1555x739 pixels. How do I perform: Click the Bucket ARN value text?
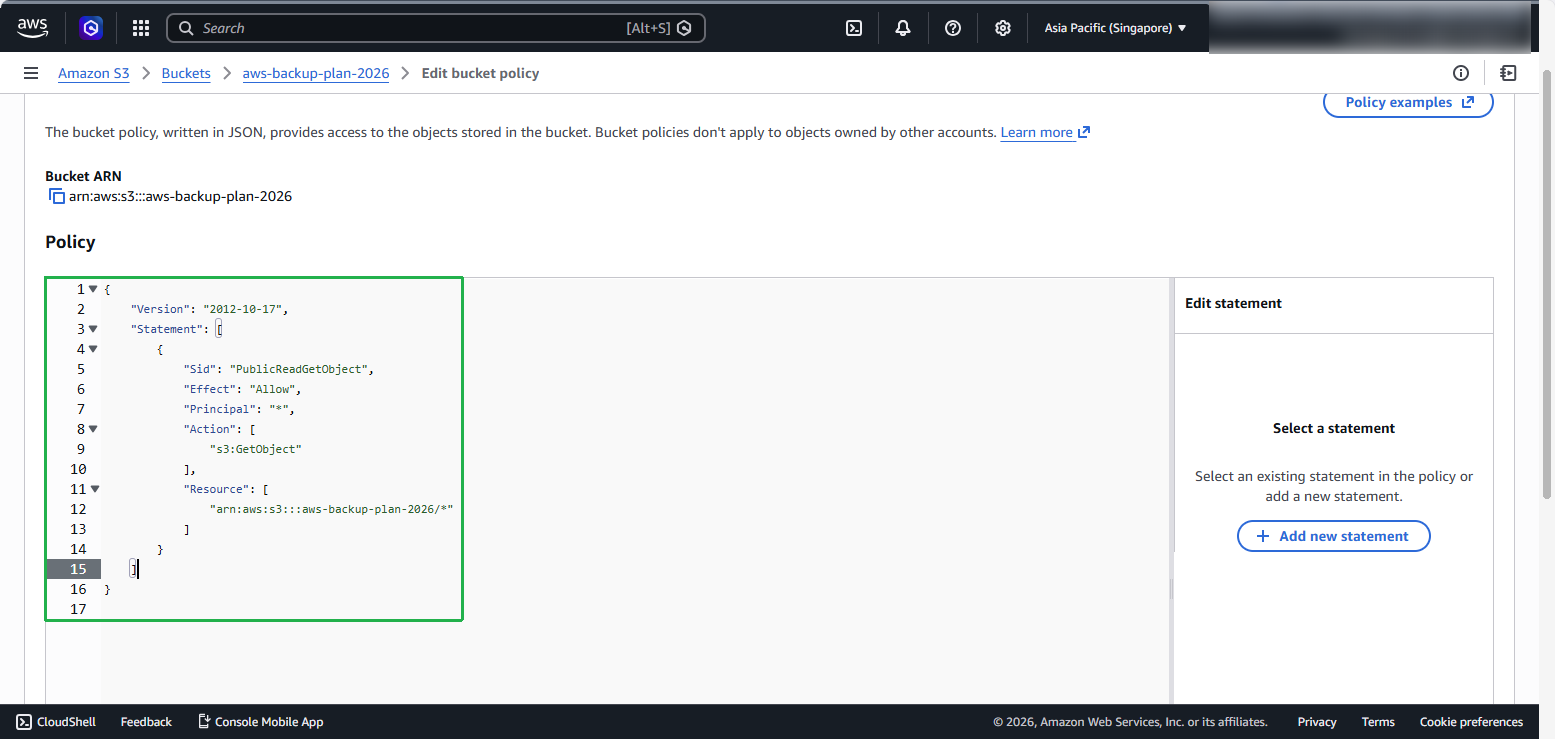click(180, 196)
